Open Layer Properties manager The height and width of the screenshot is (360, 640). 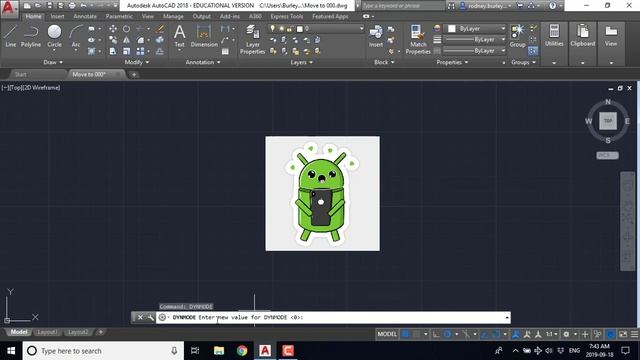(252, 39)
